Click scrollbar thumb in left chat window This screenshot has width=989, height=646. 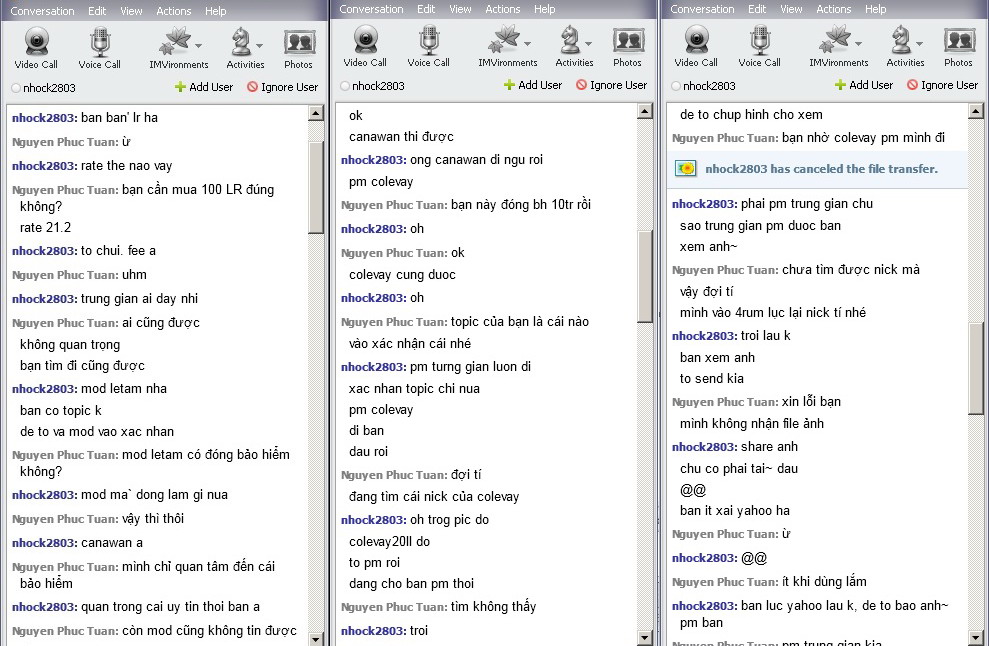click(x=316, y=187)
